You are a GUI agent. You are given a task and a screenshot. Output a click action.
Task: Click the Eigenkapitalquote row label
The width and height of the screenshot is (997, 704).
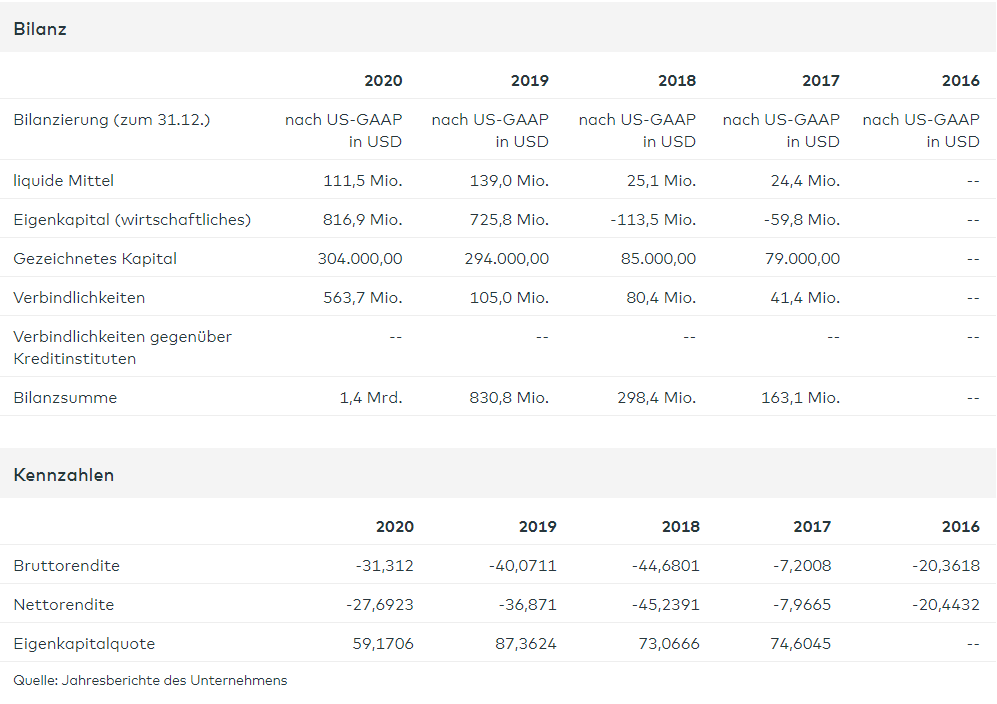pos(84,644)
